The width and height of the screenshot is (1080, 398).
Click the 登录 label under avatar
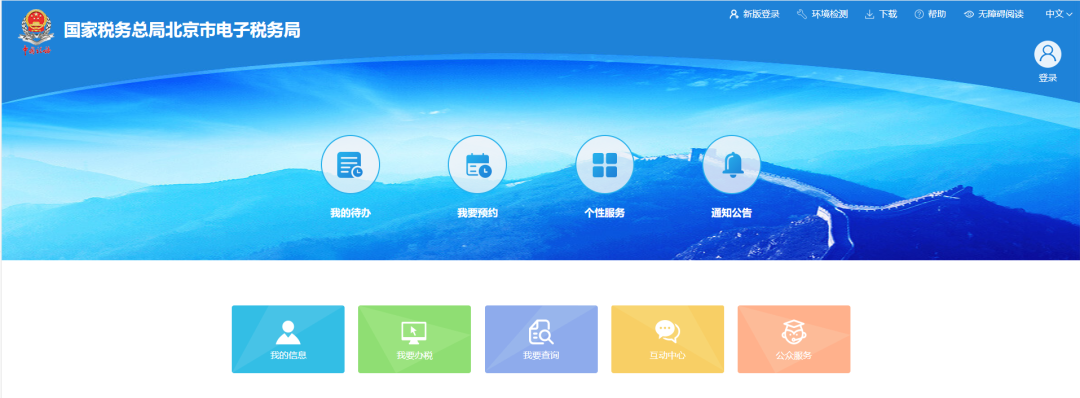click(x=1048, y=78)
